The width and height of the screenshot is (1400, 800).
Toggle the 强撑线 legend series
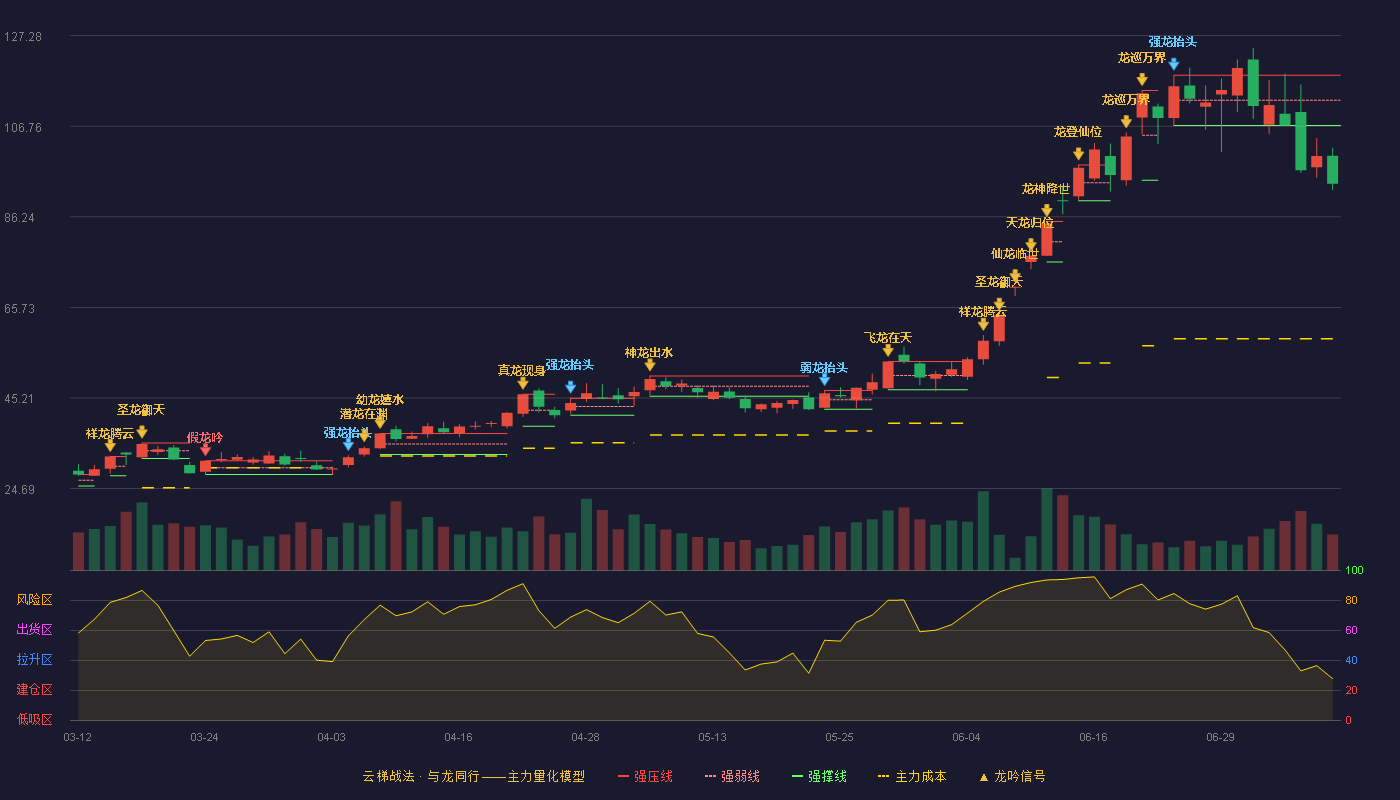click(x=819, y=776)
